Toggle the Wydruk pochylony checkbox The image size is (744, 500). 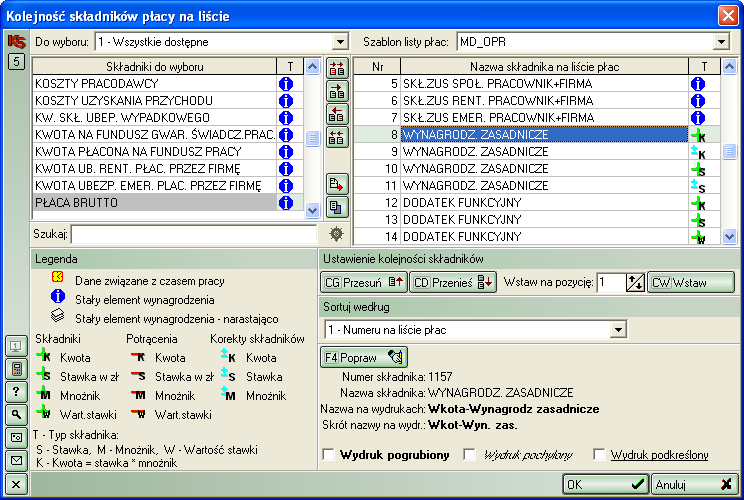(470, 455)
